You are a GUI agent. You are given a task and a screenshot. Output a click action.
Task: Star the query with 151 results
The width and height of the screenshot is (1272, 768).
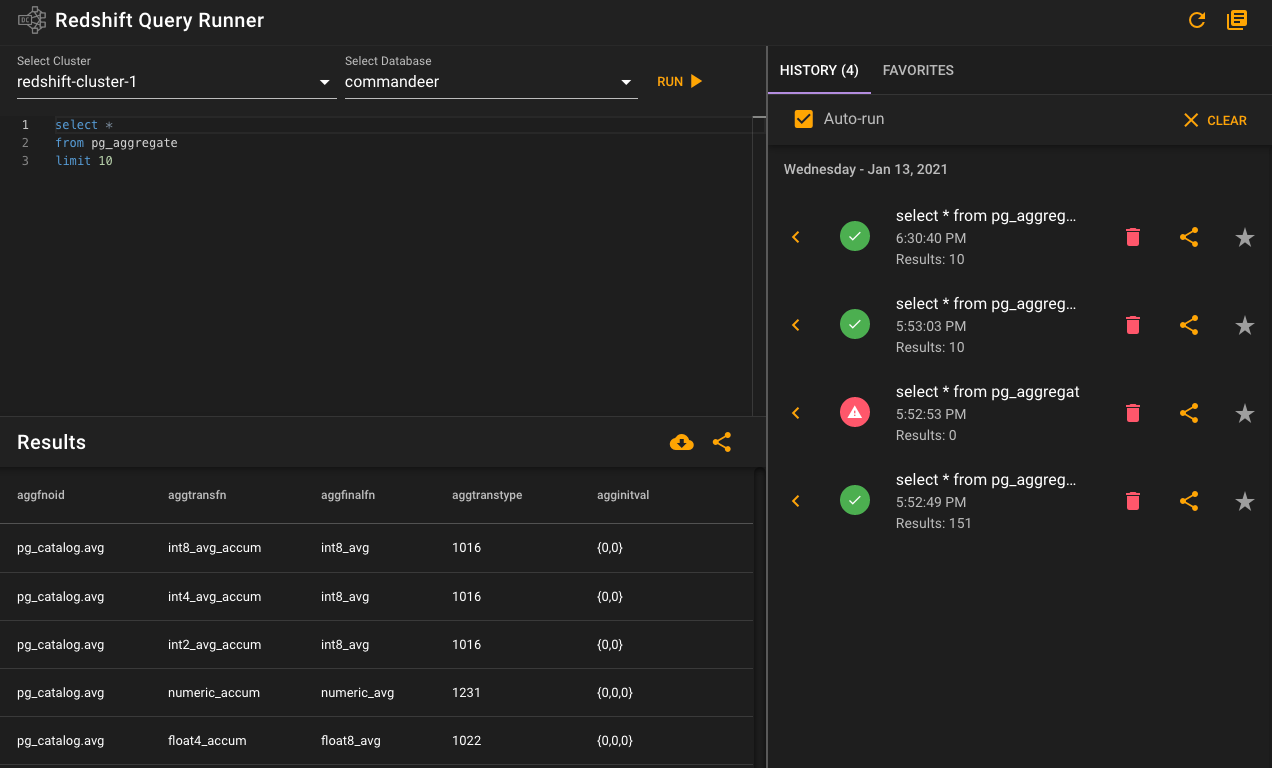click(x=1245, y=501)
